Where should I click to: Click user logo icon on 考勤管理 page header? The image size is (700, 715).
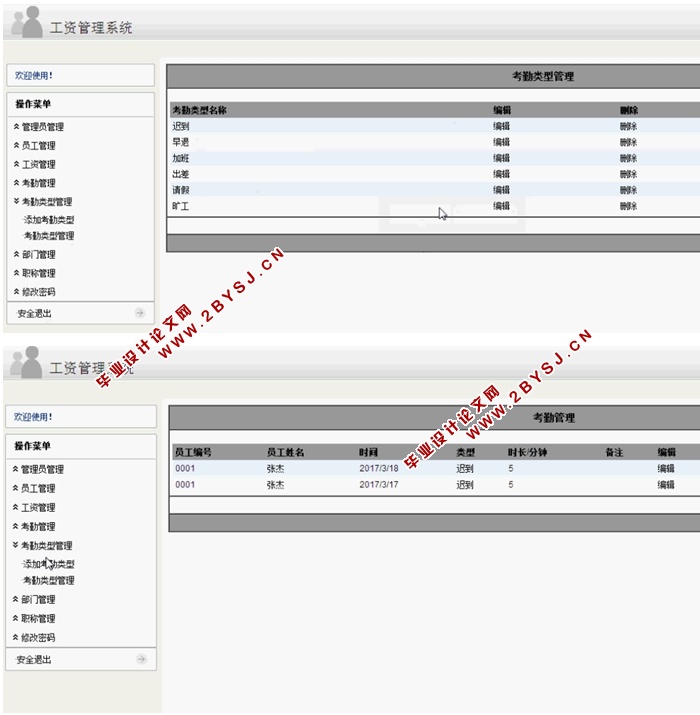point(26,362)
